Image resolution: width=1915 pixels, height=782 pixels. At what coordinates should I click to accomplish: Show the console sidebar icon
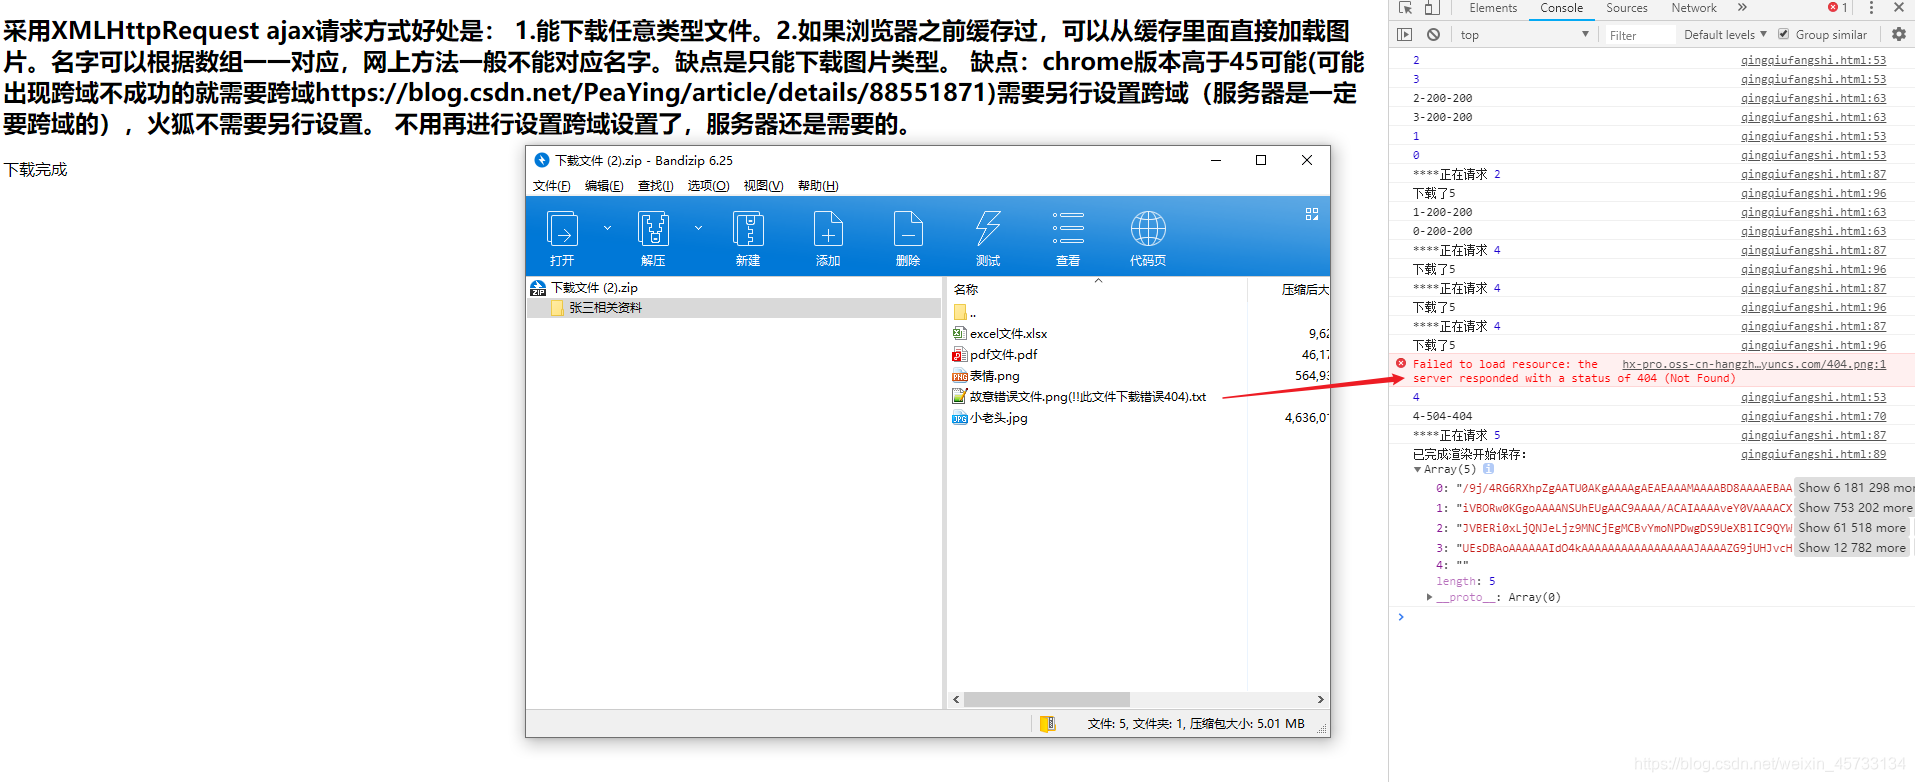(x=1405, y=35)
